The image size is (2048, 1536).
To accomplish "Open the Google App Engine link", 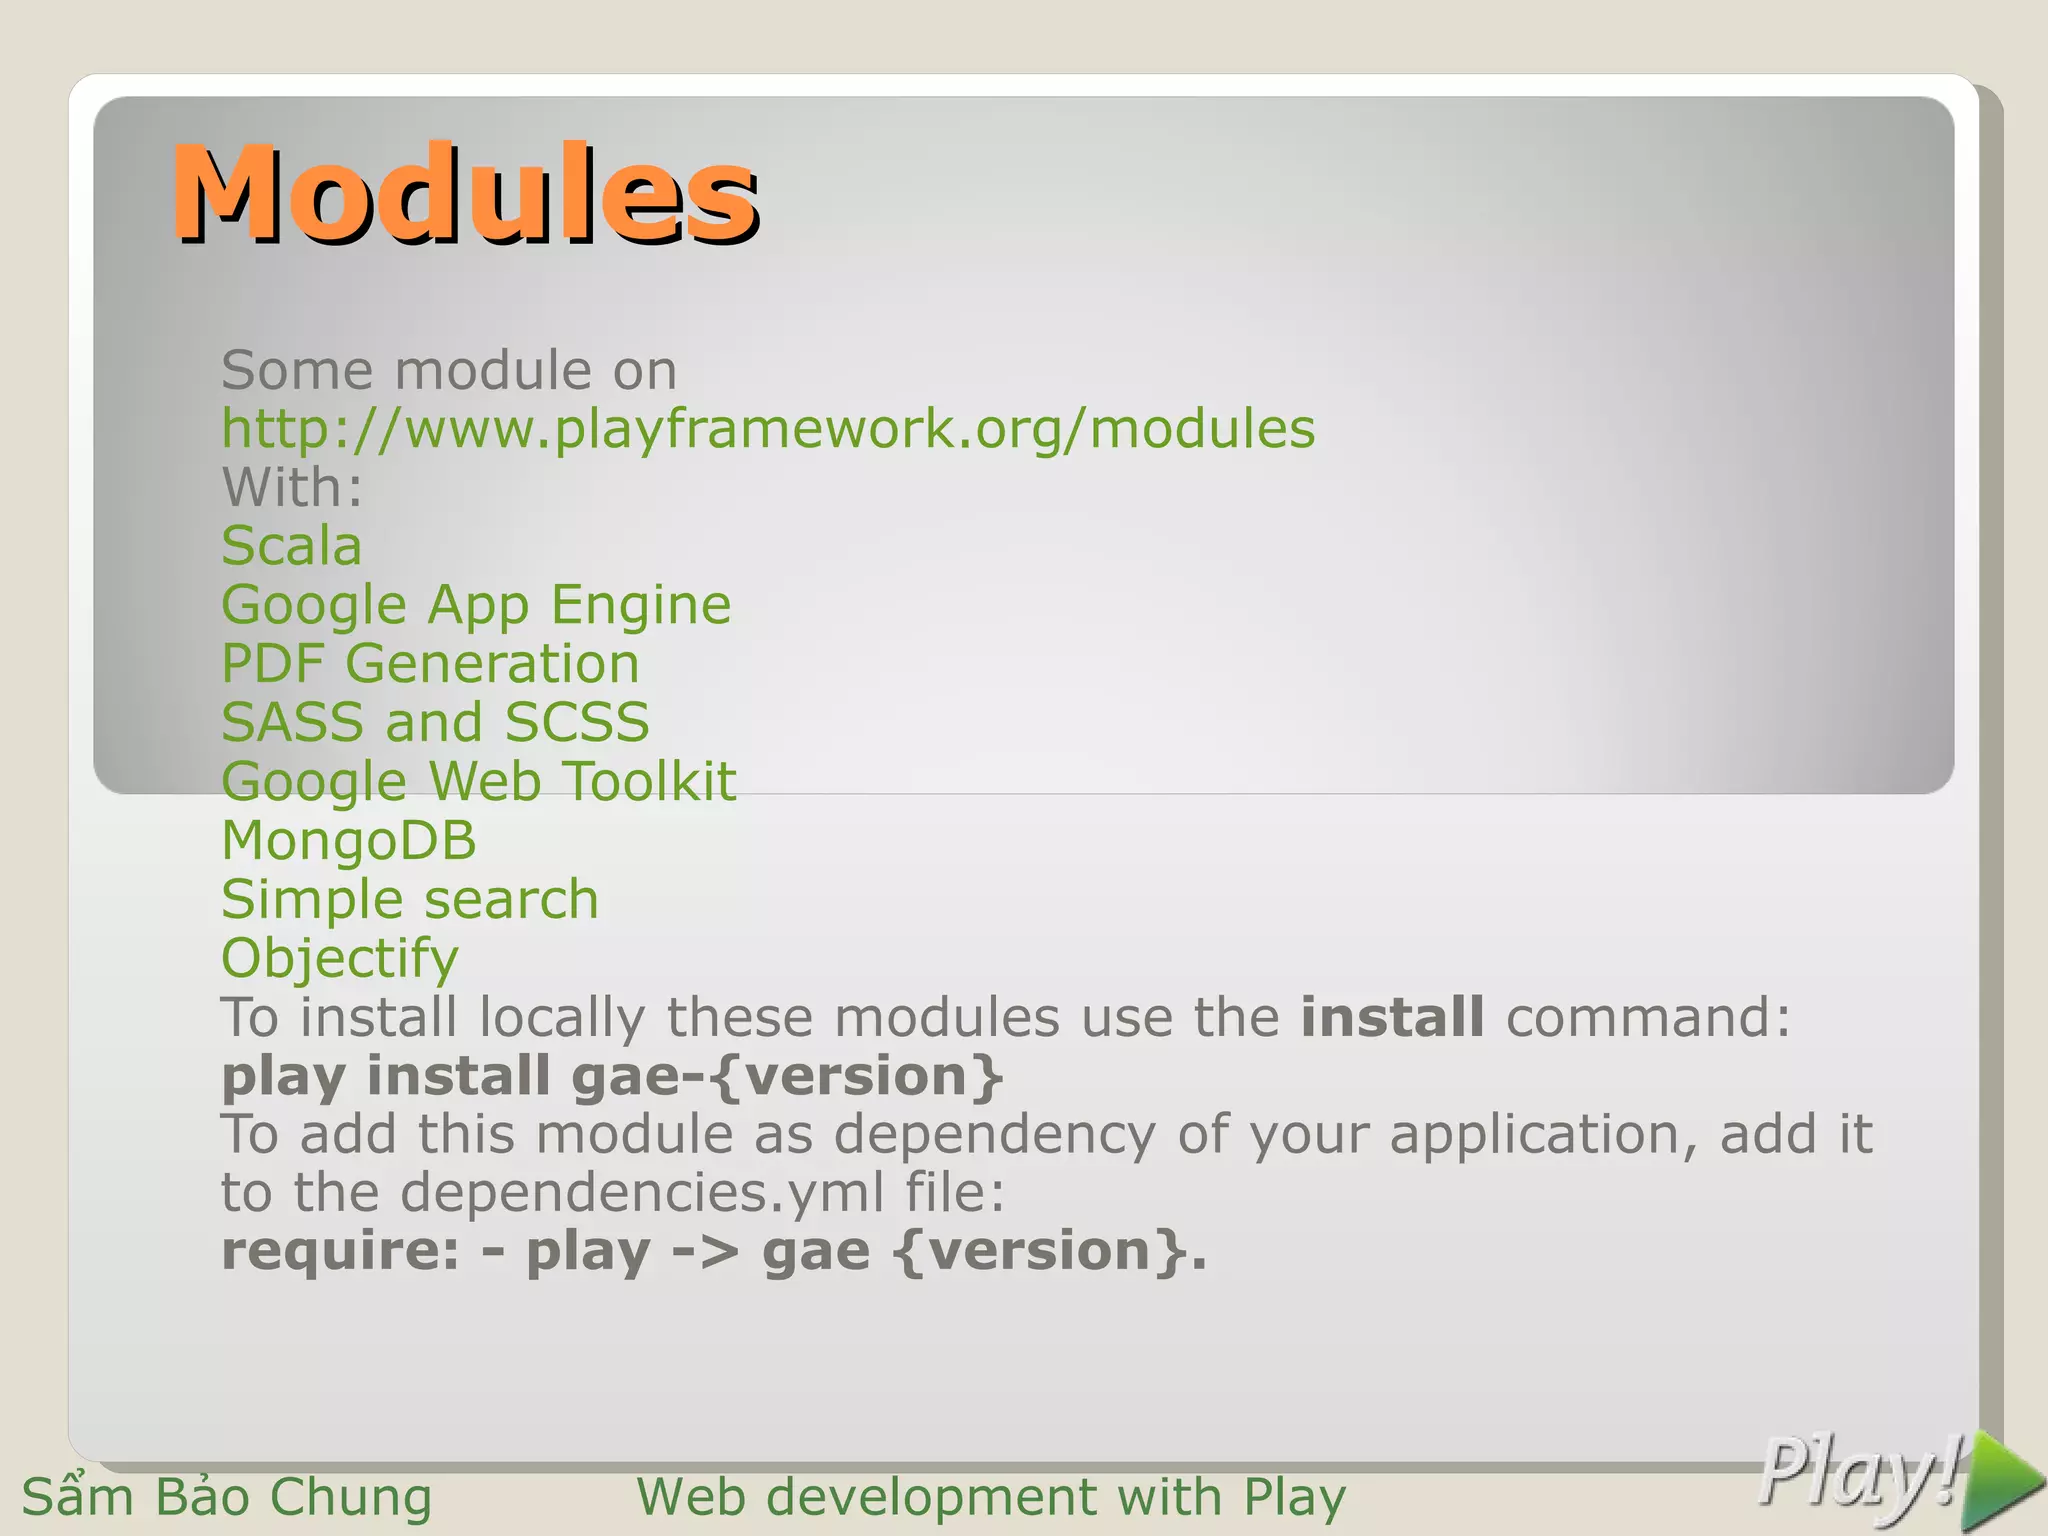I will 476,606.
